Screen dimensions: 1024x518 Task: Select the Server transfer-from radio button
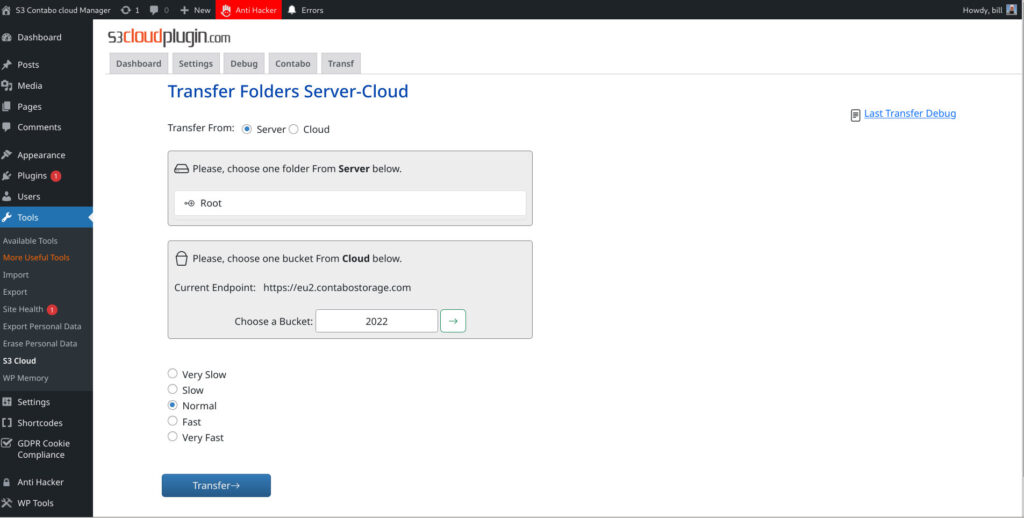(x=247, y=129)
